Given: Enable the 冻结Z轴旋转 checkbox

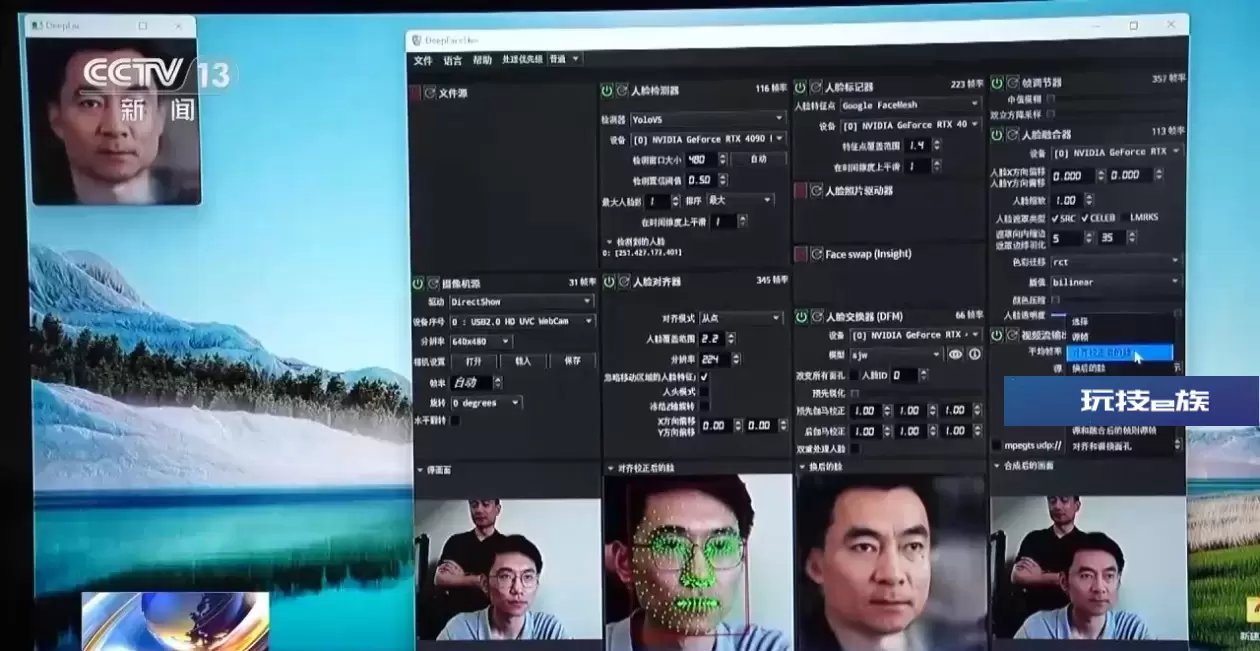Looking at the screenshot, I should point(704,407).
